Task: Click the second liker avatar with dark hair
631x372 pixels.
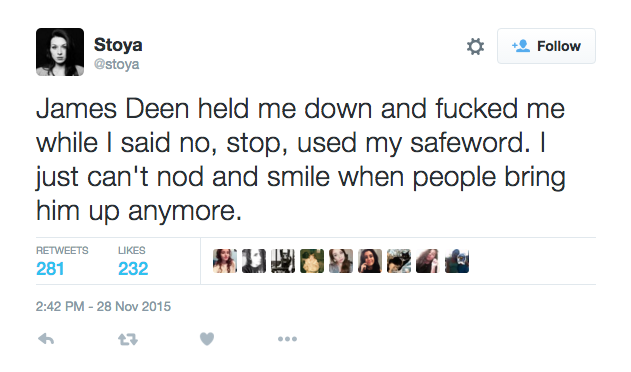Action: (x=254, y=261)
